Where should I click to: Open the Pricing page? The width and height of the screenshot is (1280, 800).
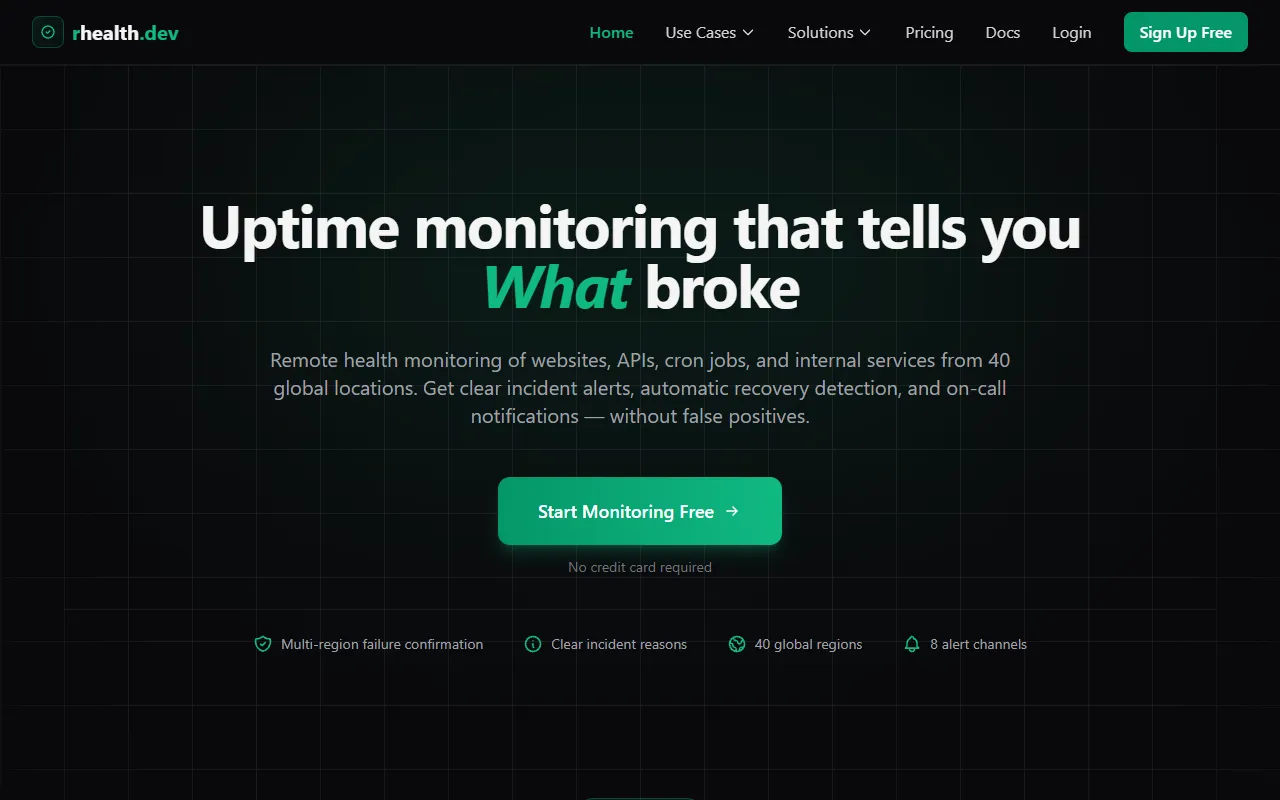[x=929, y=32]
